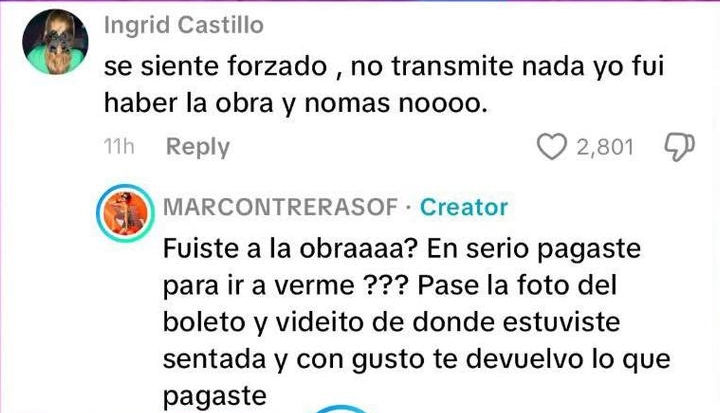Image resolution: width=720 pixels, height=413 pixels.
Task: Select the line starting 'para ir a verme'
Action: [390, 285]
